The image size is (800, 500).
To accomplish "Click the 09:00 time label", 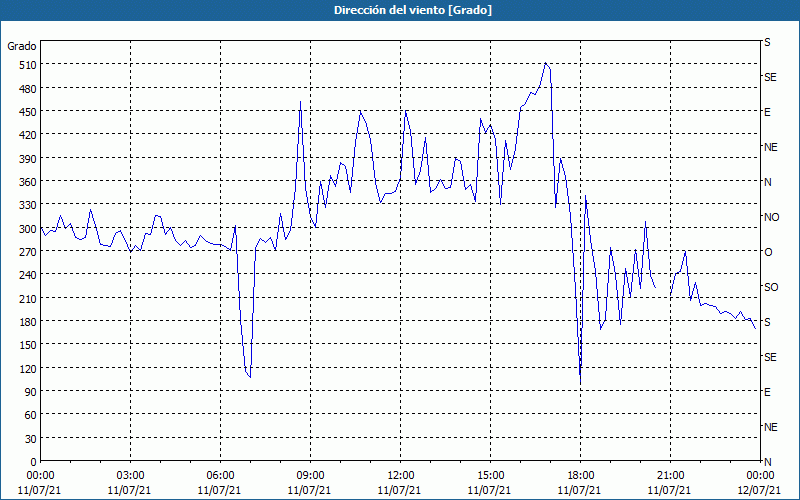I will [310, 476].
